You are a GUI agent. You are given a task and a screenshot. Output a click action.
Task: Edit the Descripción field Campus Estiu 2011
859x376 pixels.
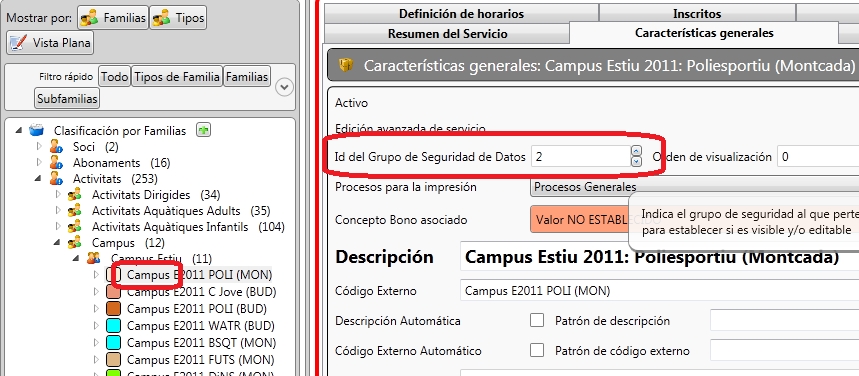pyautogui.click(x=660, y=257)
